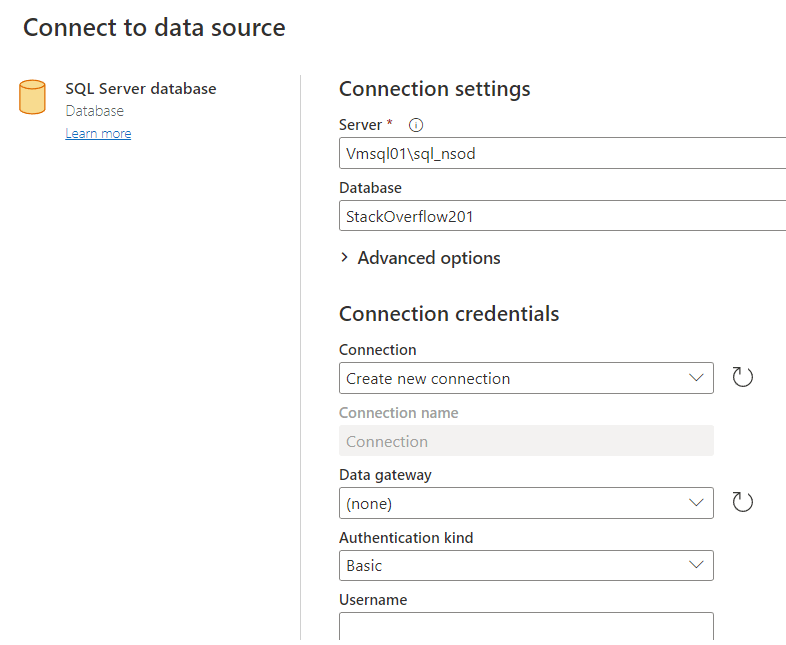Open the Learn more link
The height and width of the screenshot is (645, 786).
click(x=98, y=134)
